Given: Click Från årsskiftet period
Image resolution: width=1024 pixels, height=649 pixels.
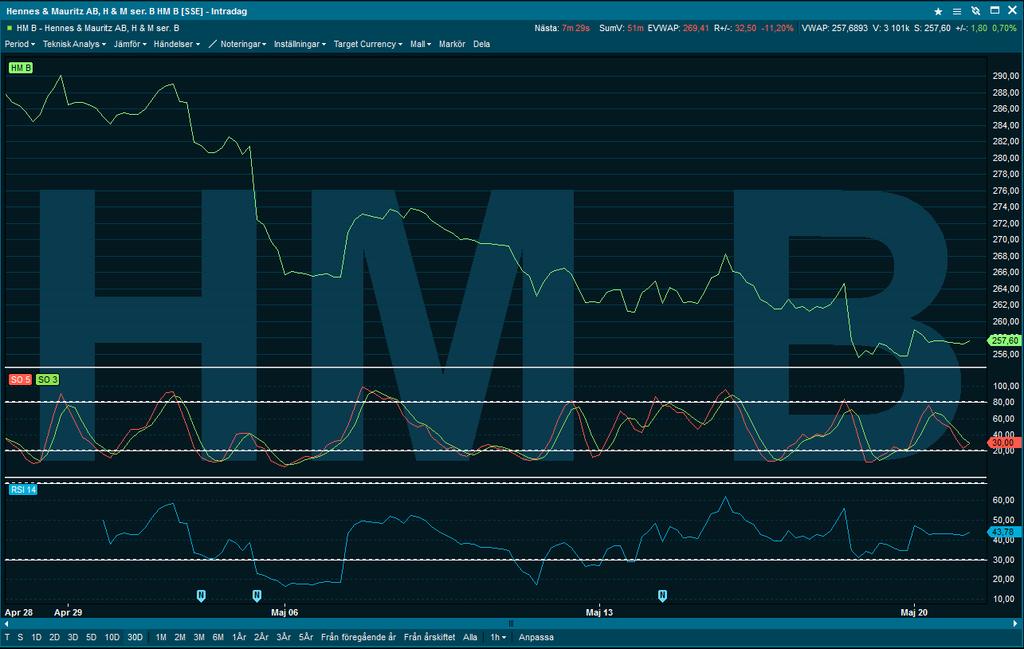Looking at the screenshot, I should (x=430, y=637).
